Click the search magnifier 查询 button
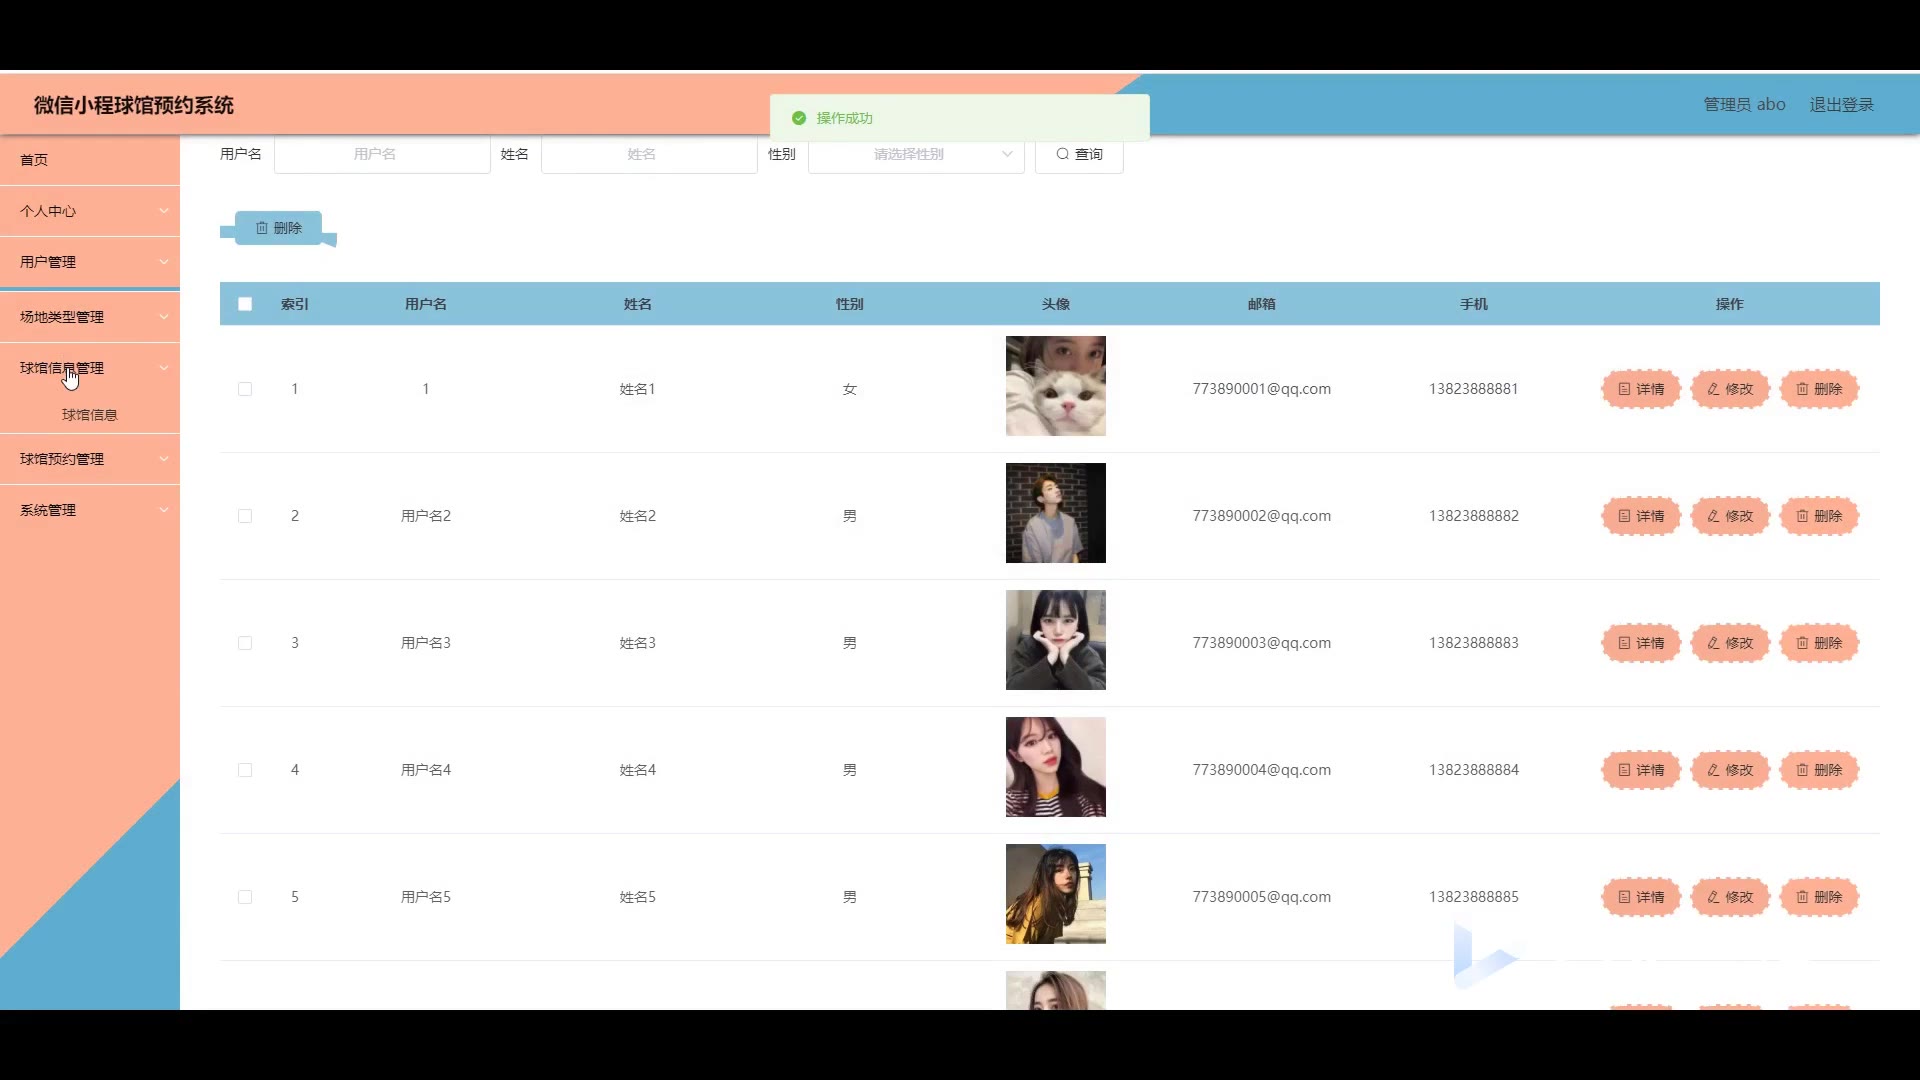Screen dimensions: 1920x1080 pos(1078,154)
